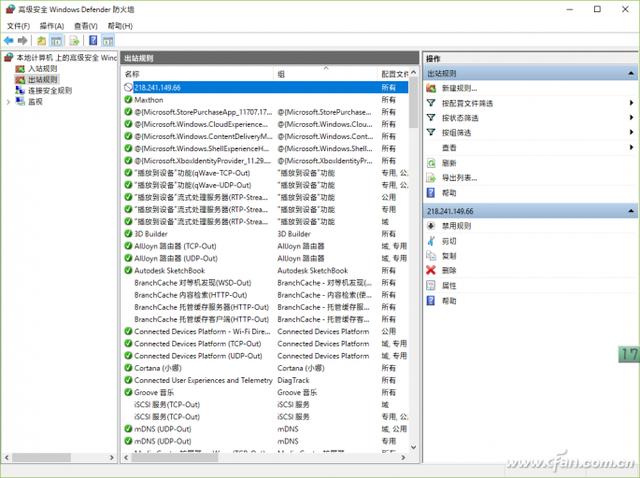Open 属性 for rule 218.241.149.66
640x478 pixels.
coord(449,285)
